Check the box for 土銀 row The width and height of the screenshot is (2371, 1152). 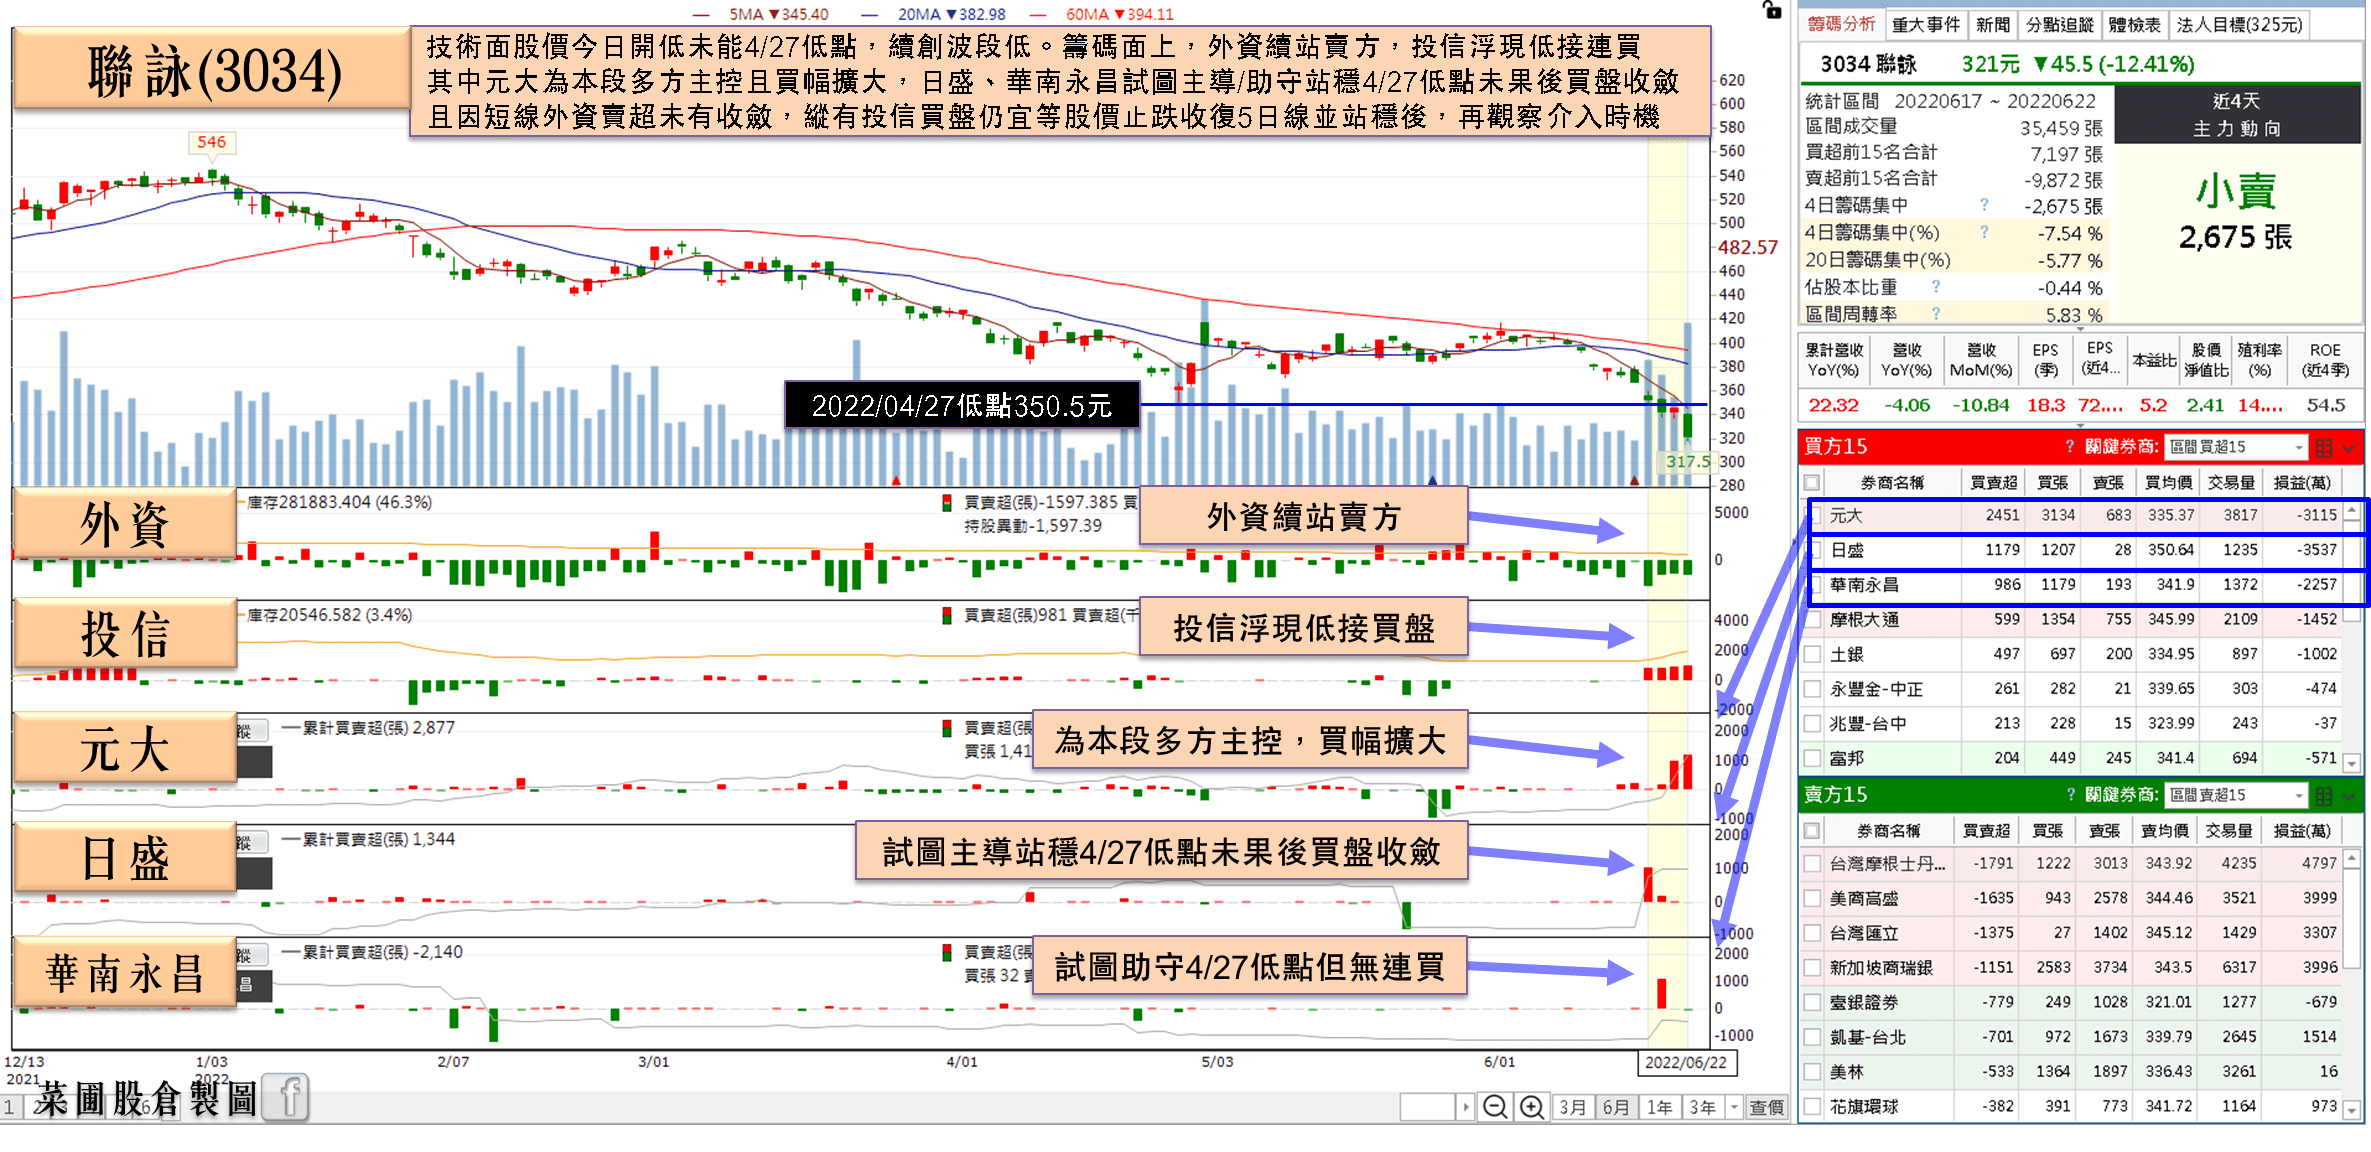click(x=1812, y=655)
